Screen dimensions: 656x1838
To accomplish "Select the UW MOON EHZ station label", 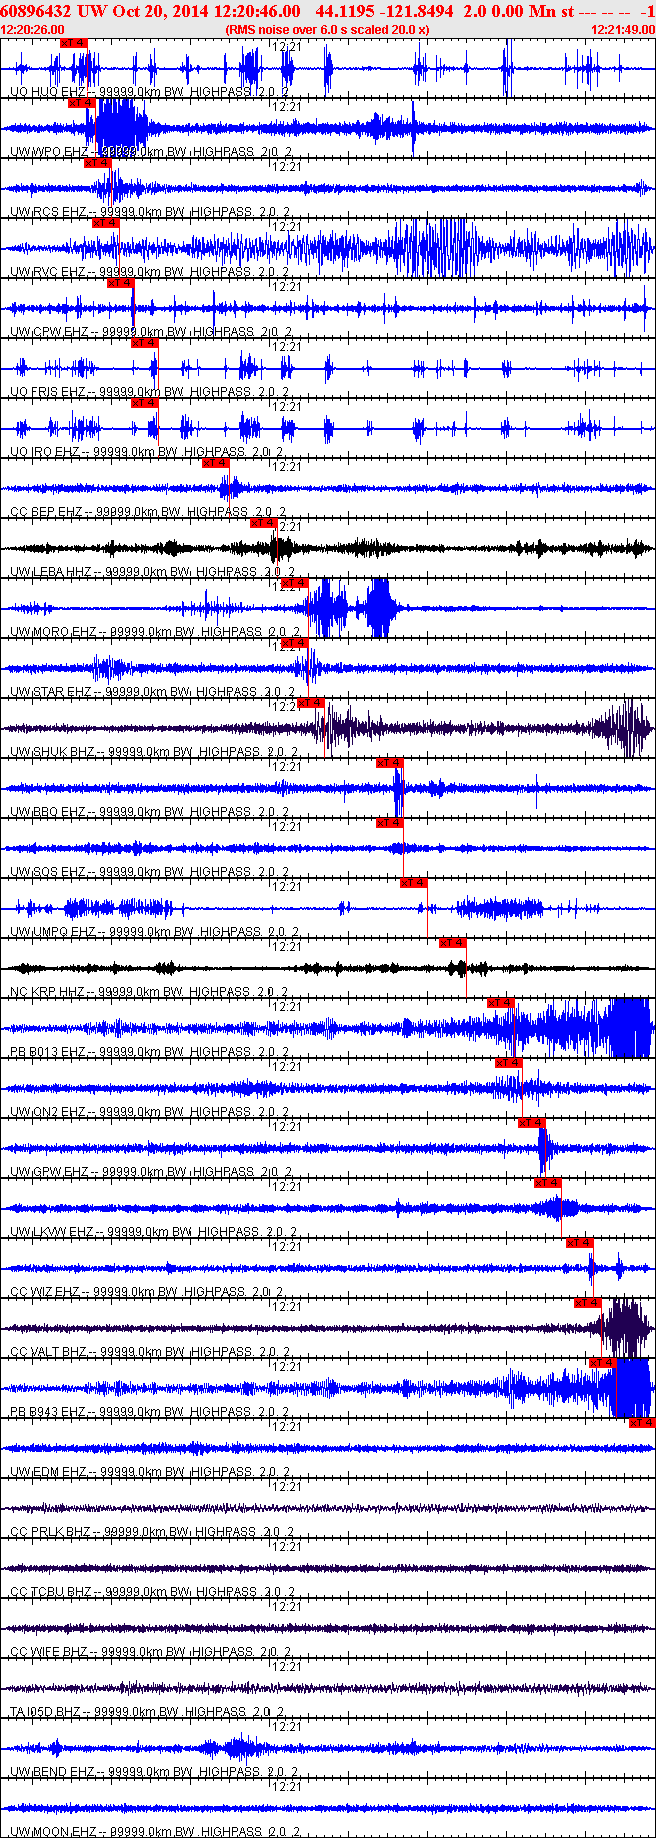I will (53, 1832).
